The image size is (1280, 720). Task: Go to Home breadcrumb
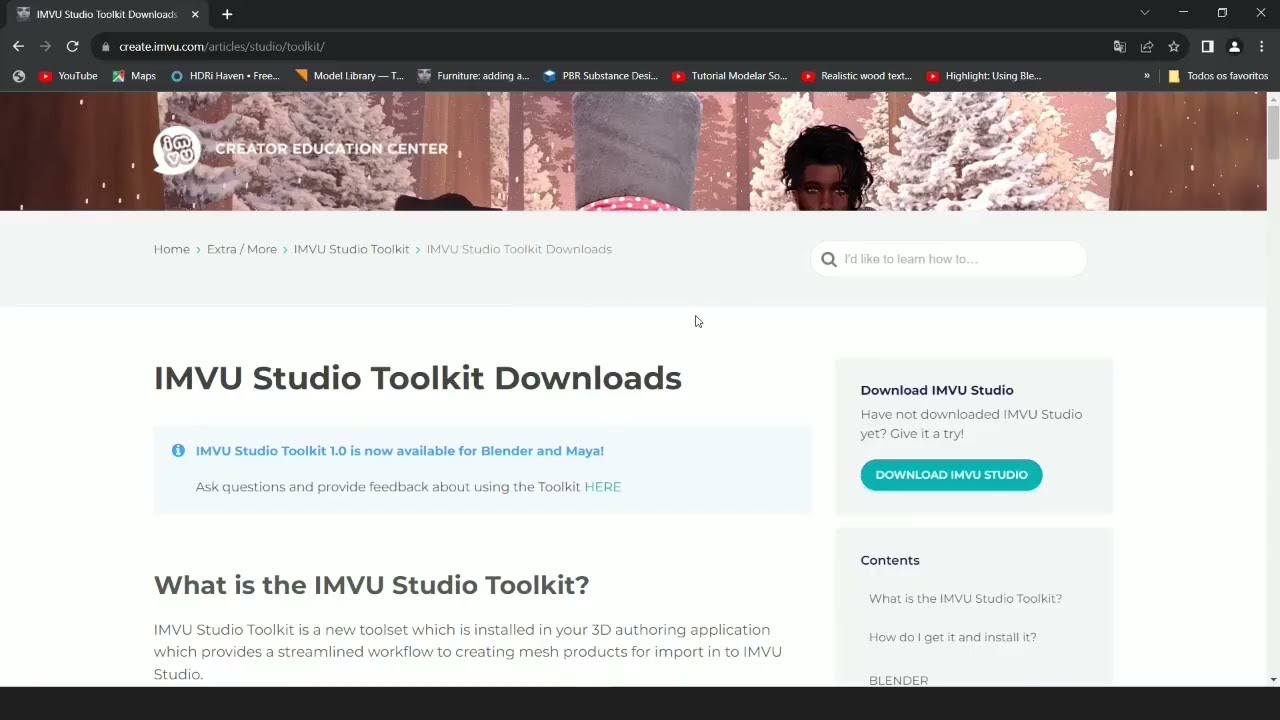tap(171, 249)
